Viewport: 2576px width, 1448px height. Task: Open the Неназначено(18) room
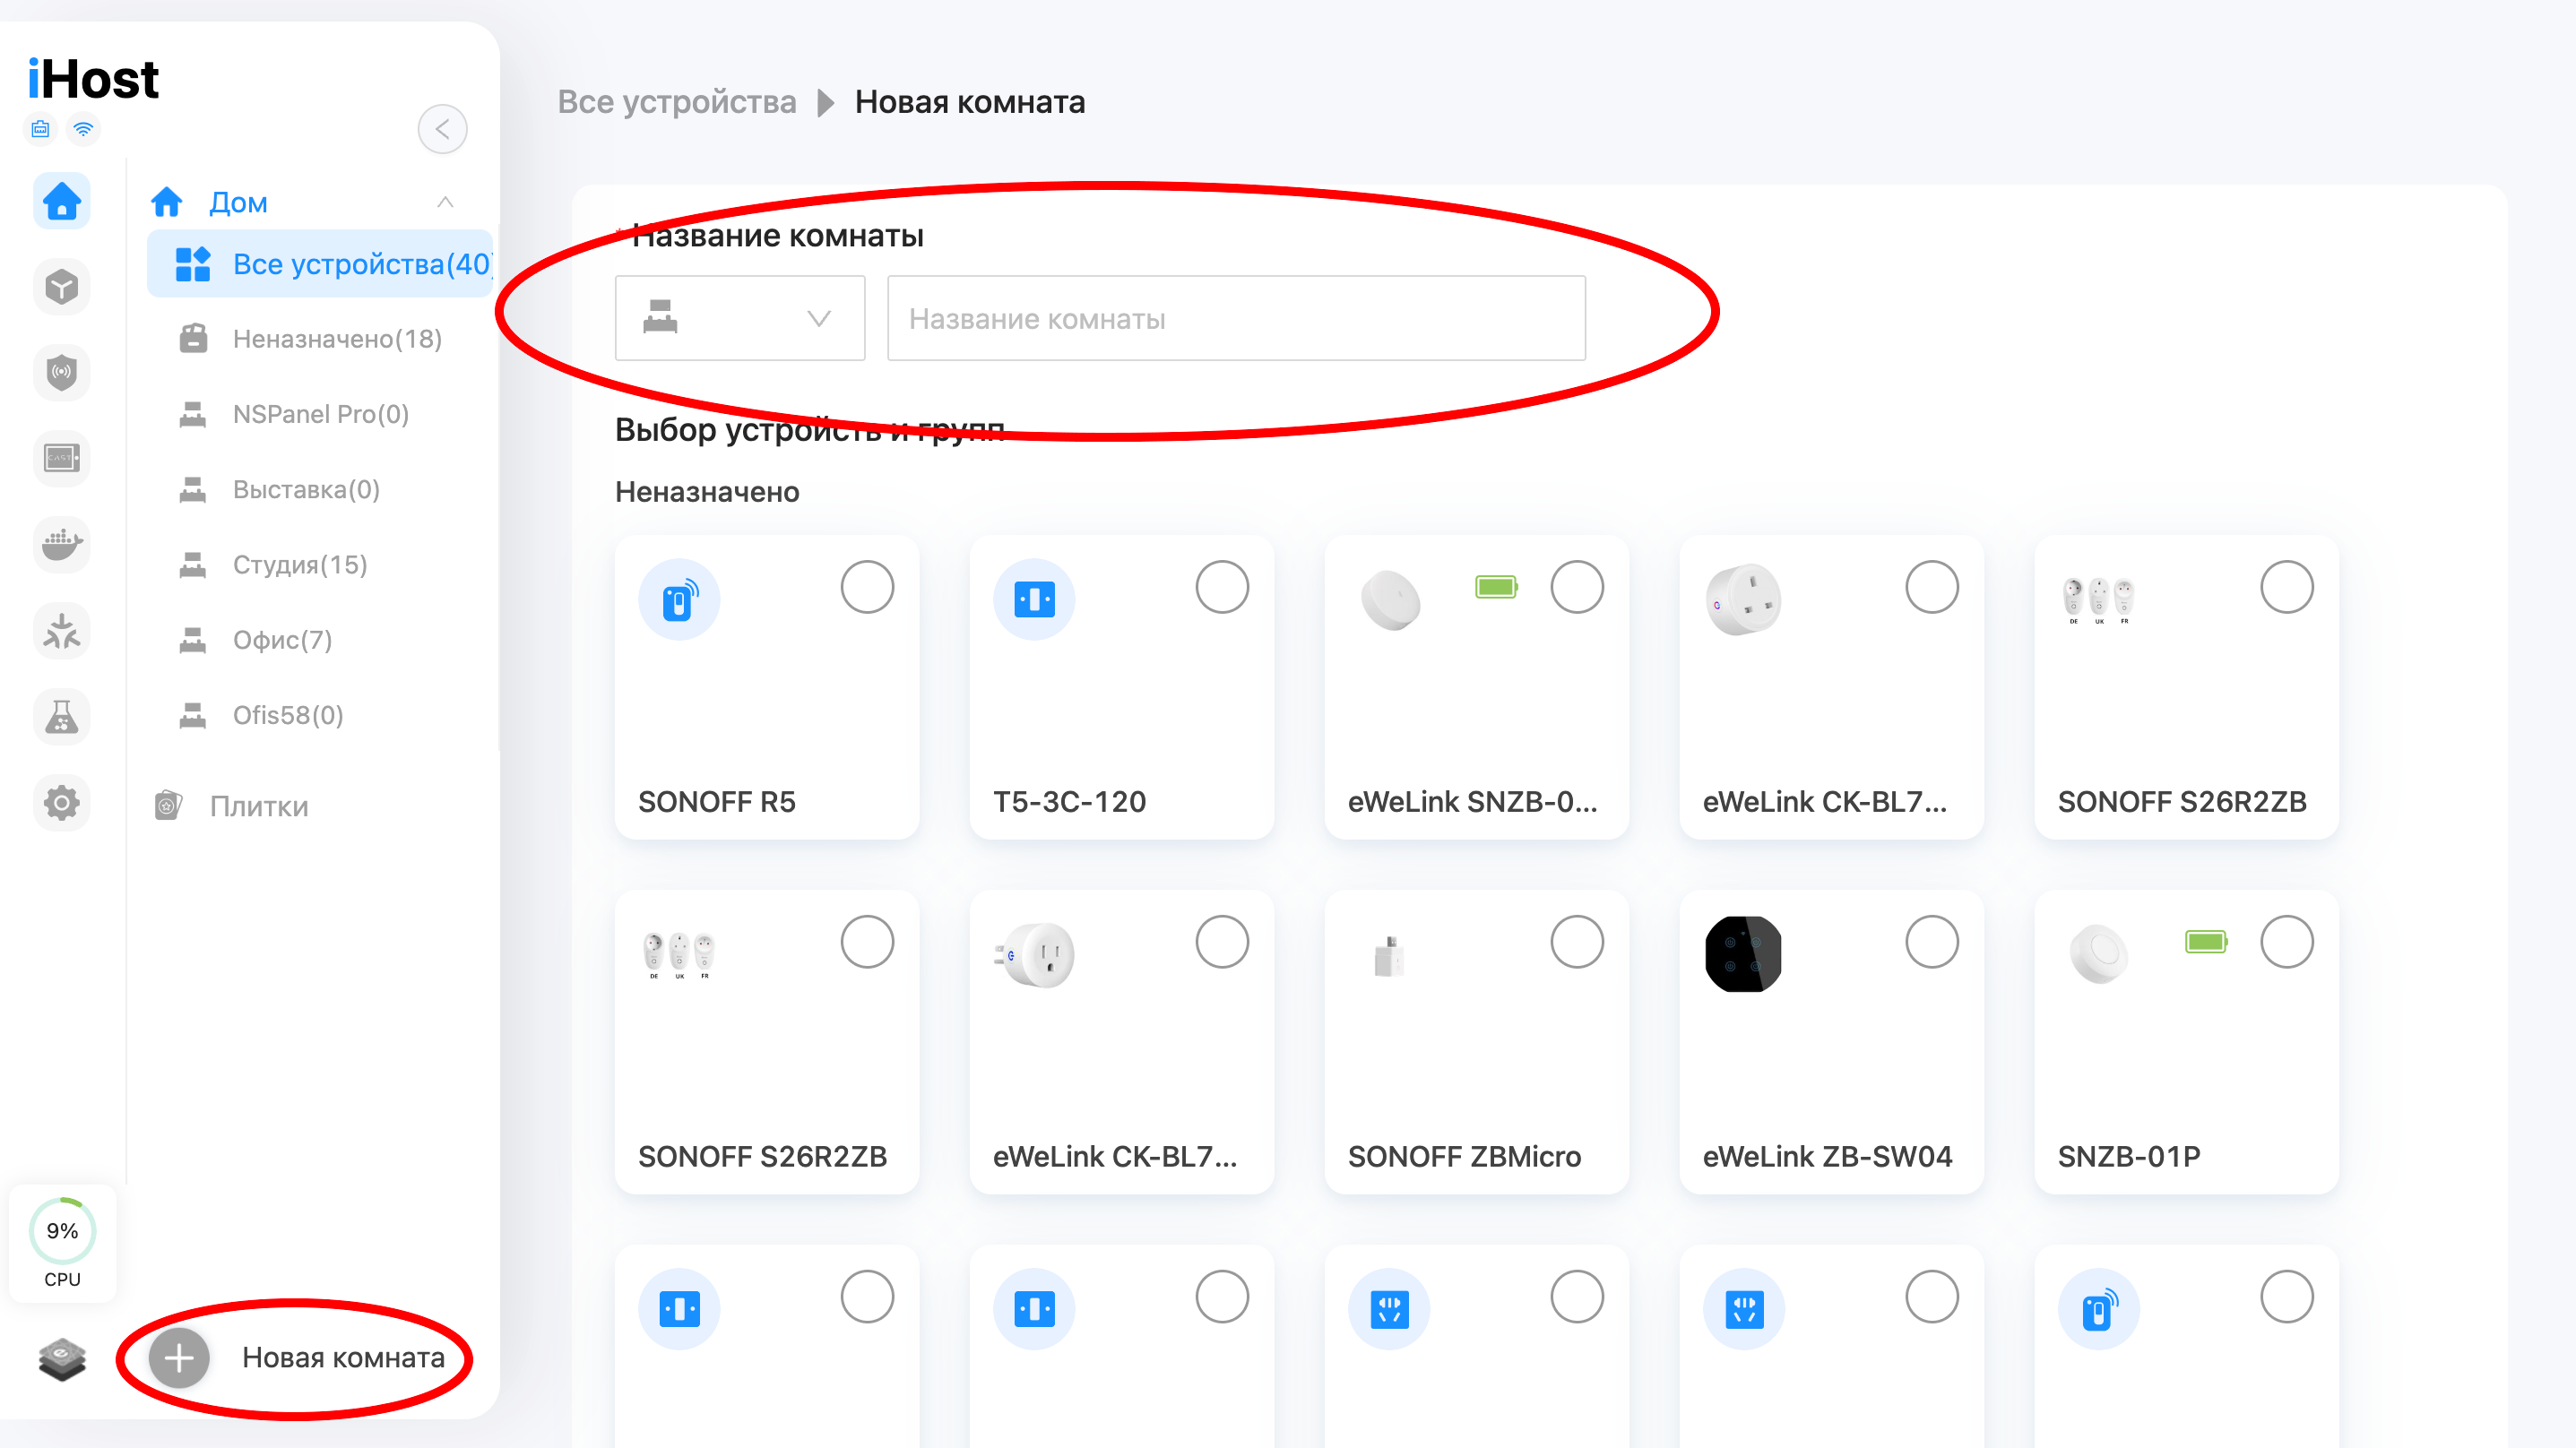pos(320,339)
